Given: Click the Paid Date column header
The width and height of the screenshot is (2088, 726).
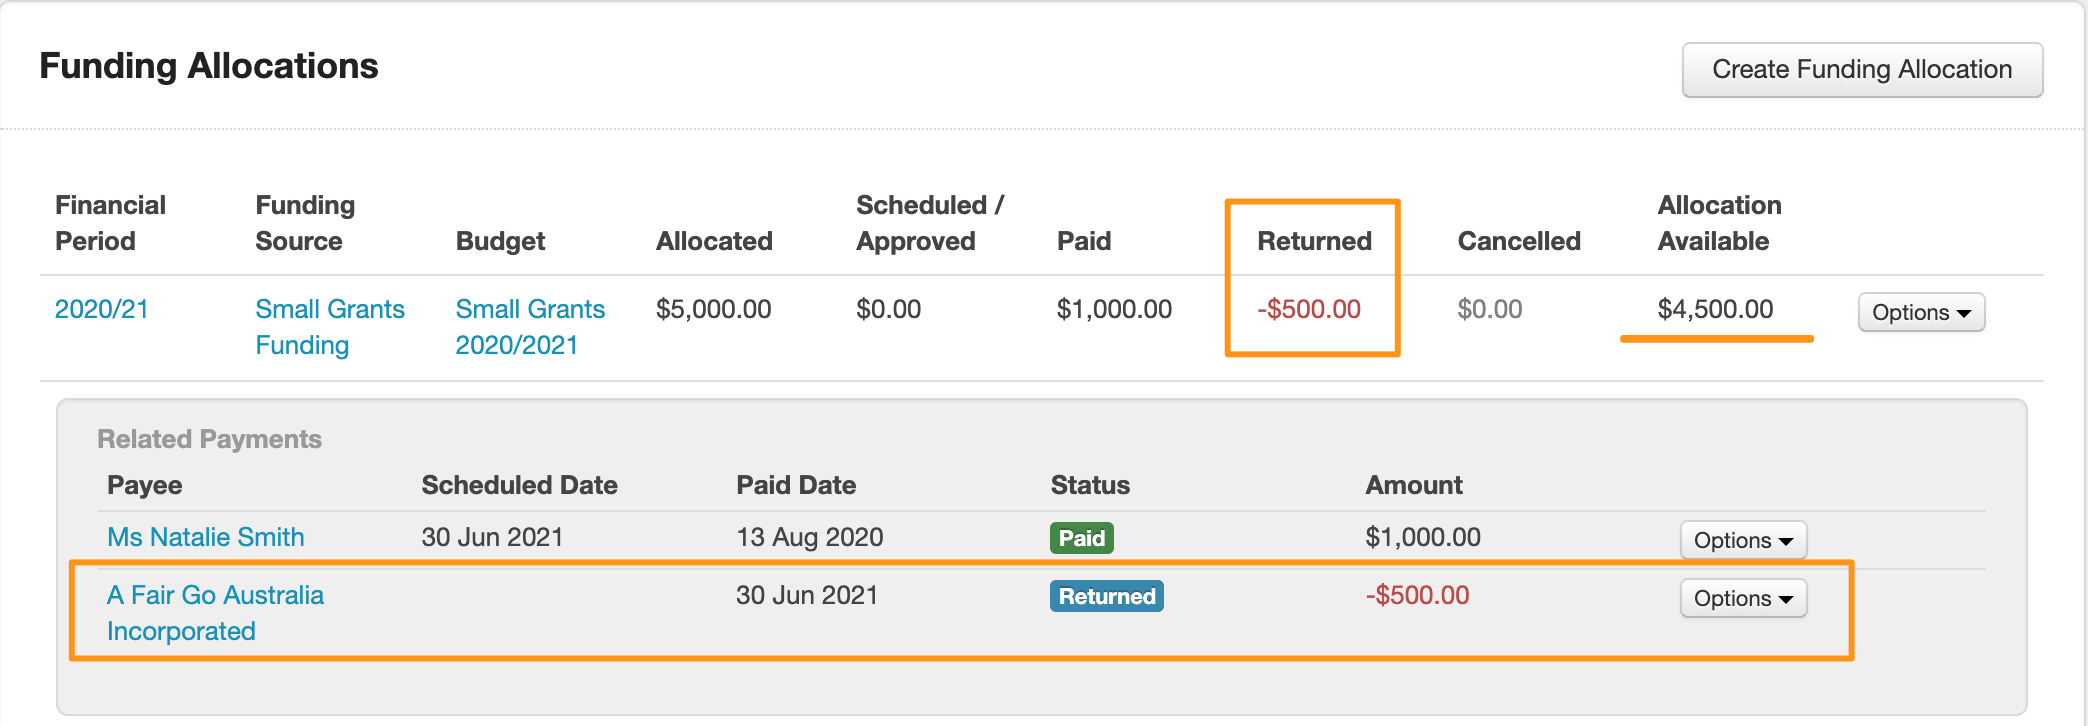Looking at the screenshot, I should (x=795, y=485).
